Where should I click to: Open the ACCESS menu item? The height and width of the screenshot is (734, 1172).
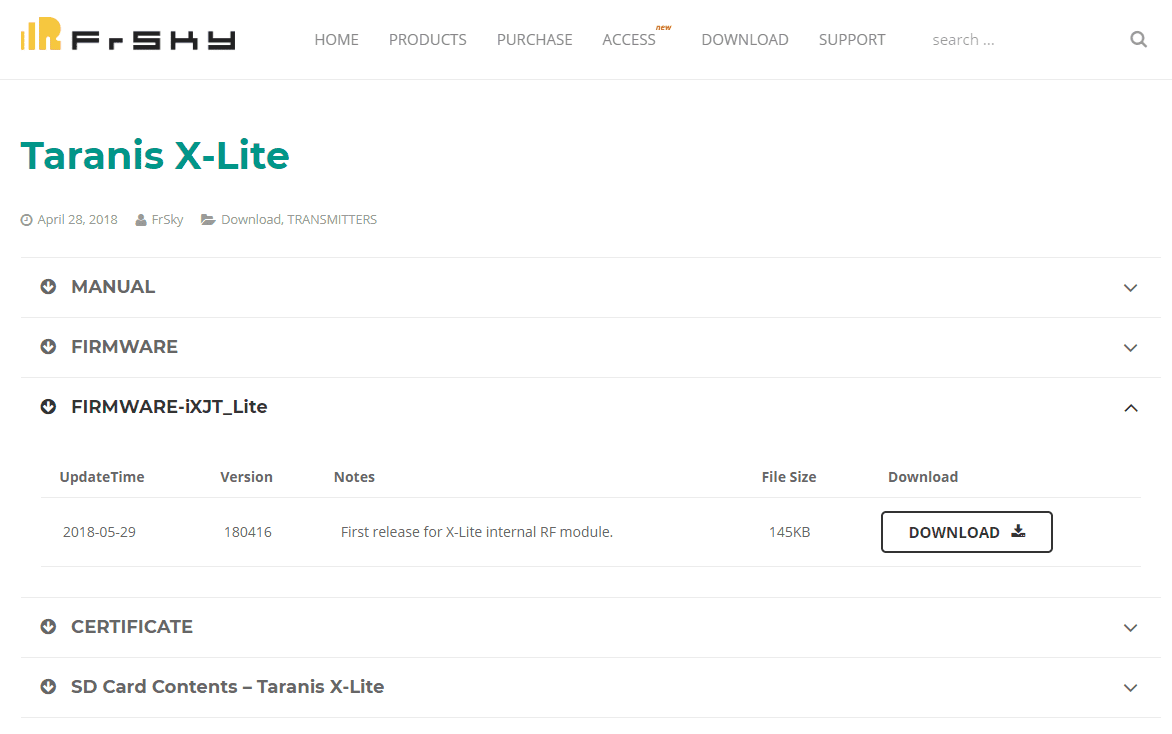coord(629,40)
